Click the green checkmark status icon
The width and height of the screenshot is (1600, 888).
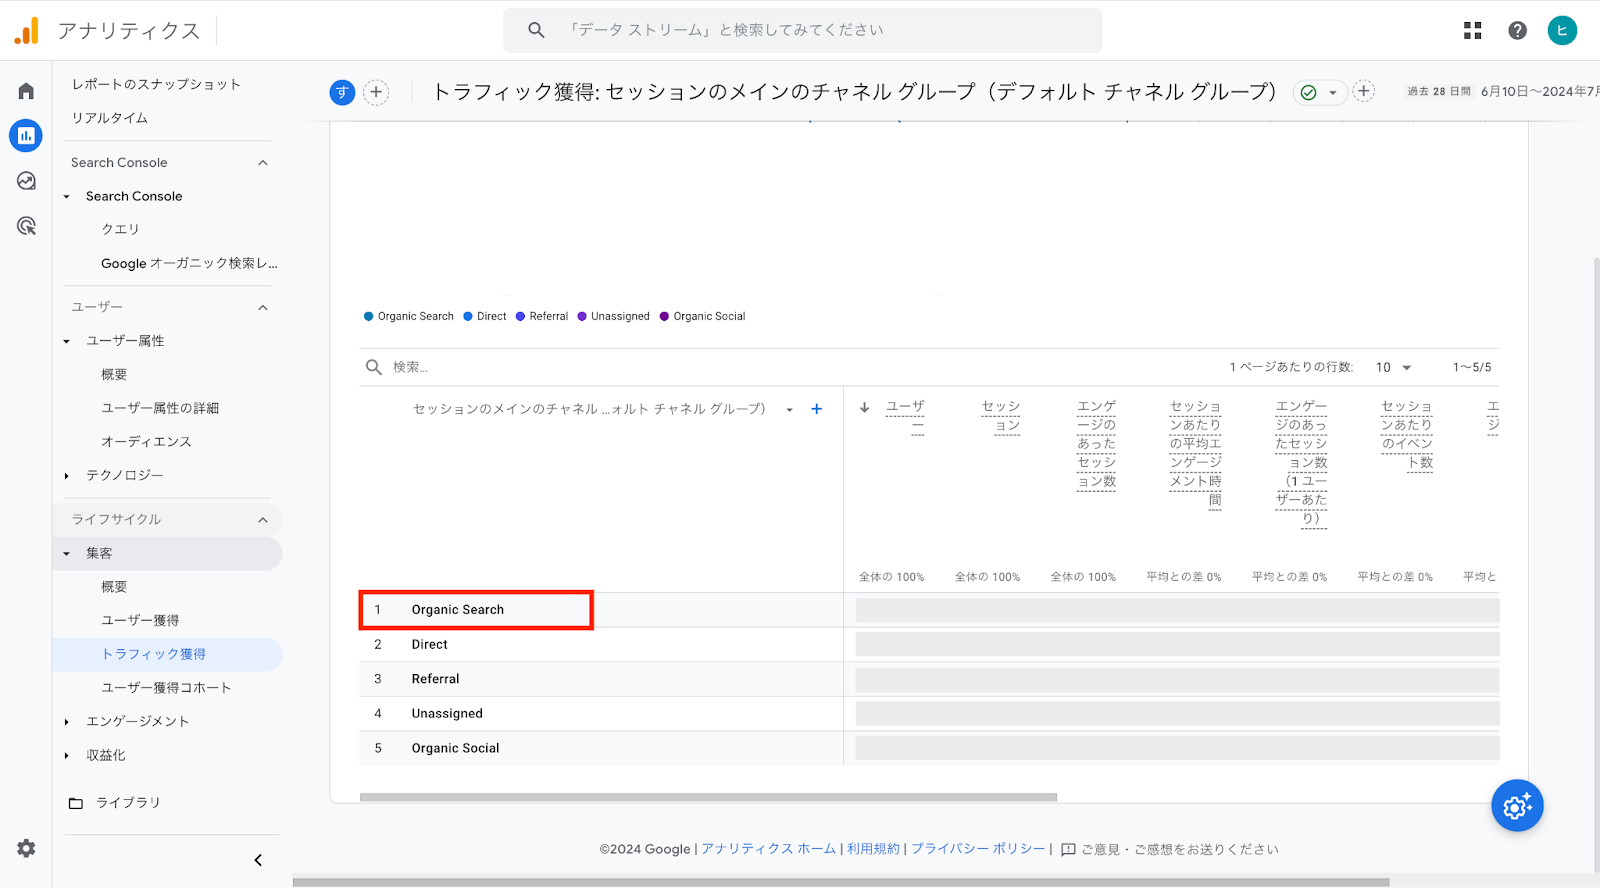pos(1308,93)
